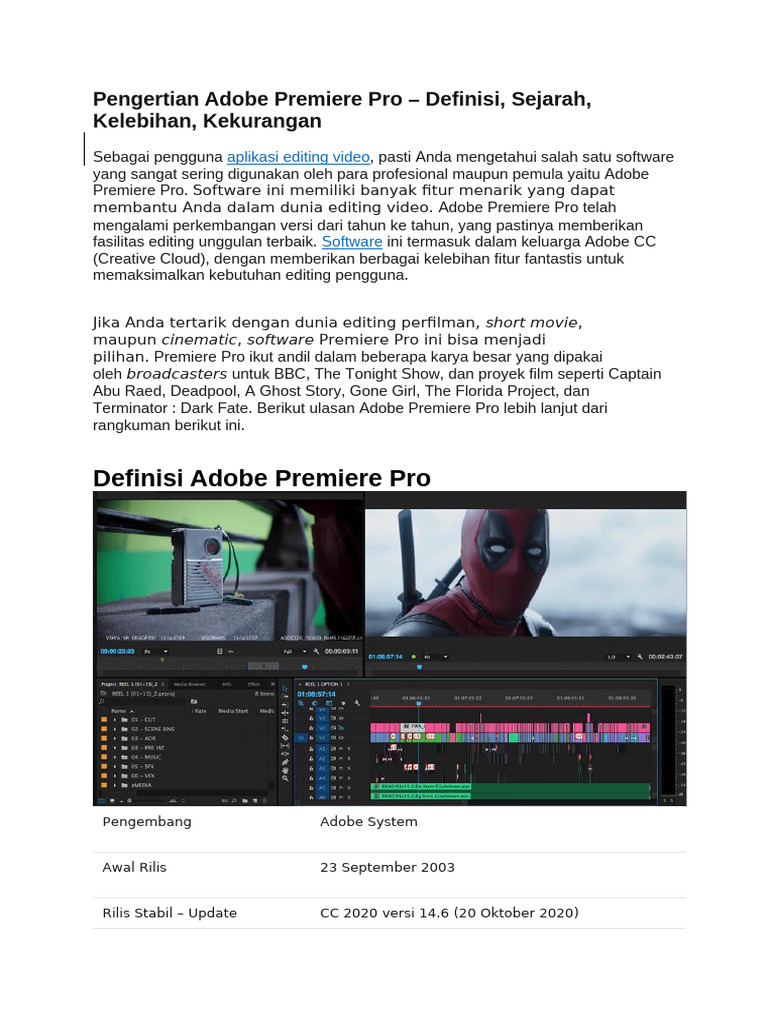Choose the Rolling Edit tool

point(285,721)
